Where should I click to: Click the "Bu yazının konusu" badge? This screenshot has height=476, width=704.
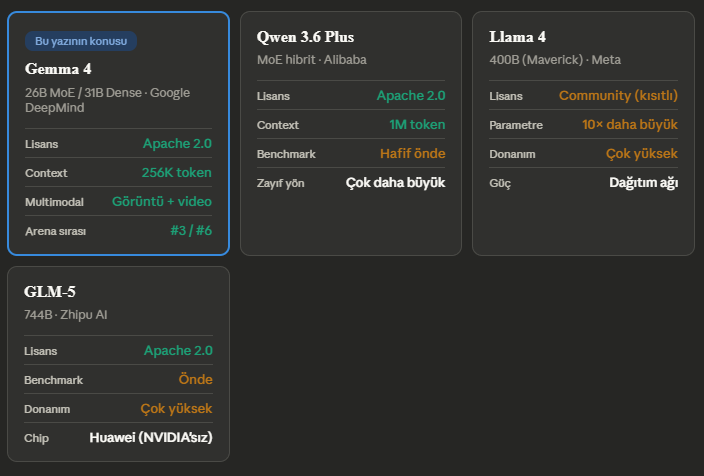[x=81, y=41]
